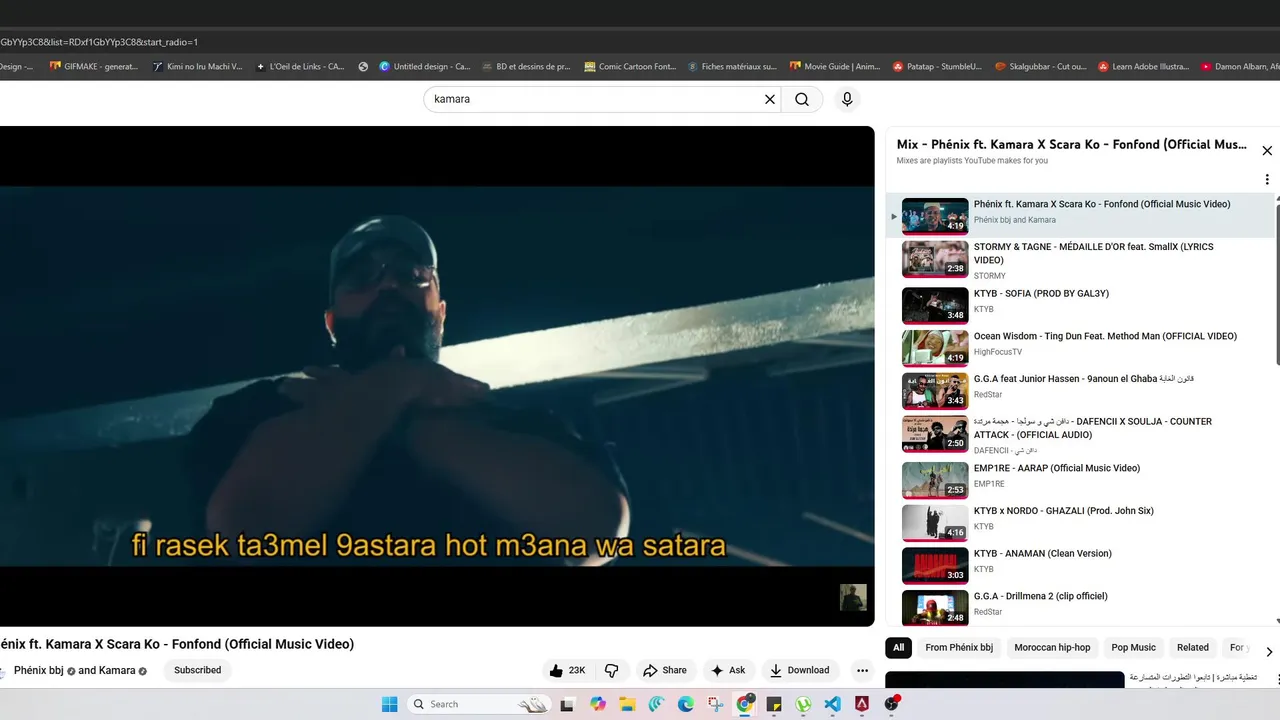Close the Mix playlist panel
This screenshot has width=1280, height=720.
1267,151
